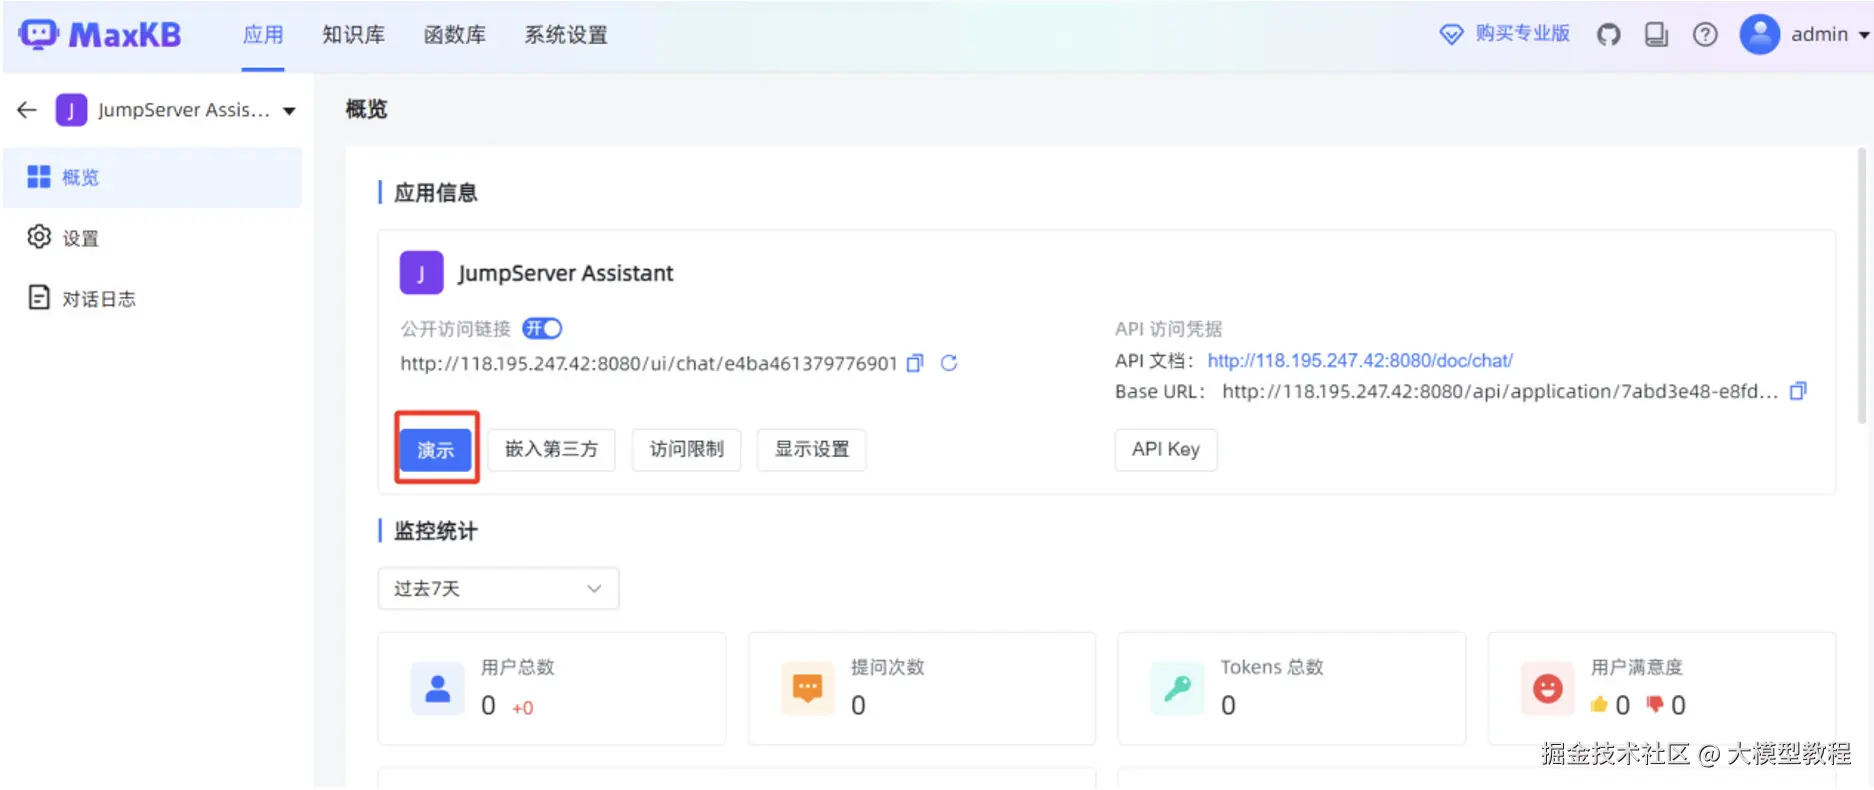Click the 用户总数 label
Image resolution: width=1874 pixels, height=790 pixels.
tap(517, 667)
